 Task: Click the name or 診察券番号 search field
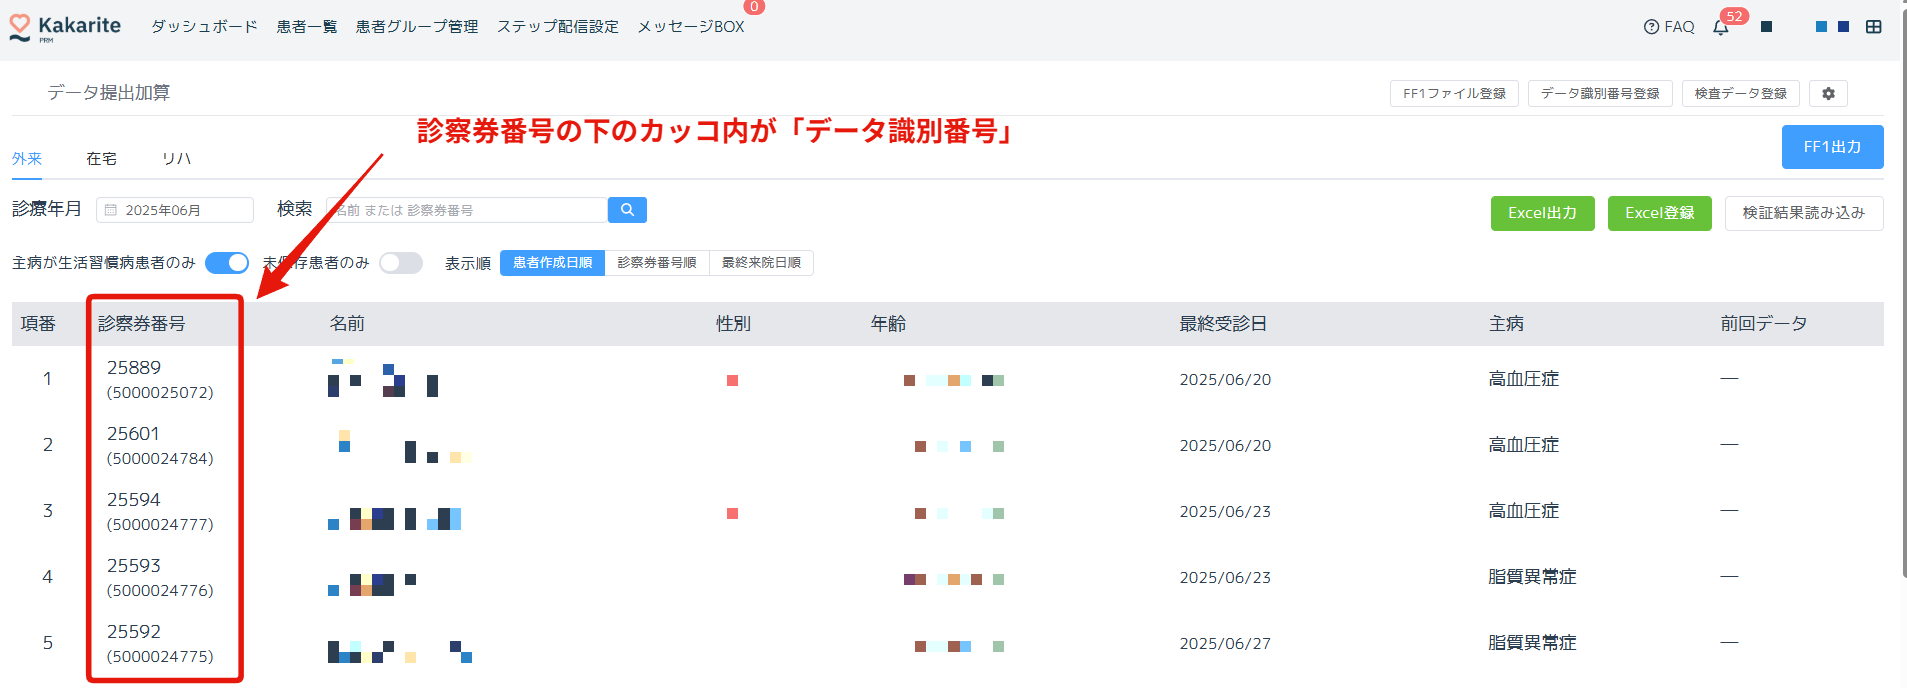pos(467,210)
